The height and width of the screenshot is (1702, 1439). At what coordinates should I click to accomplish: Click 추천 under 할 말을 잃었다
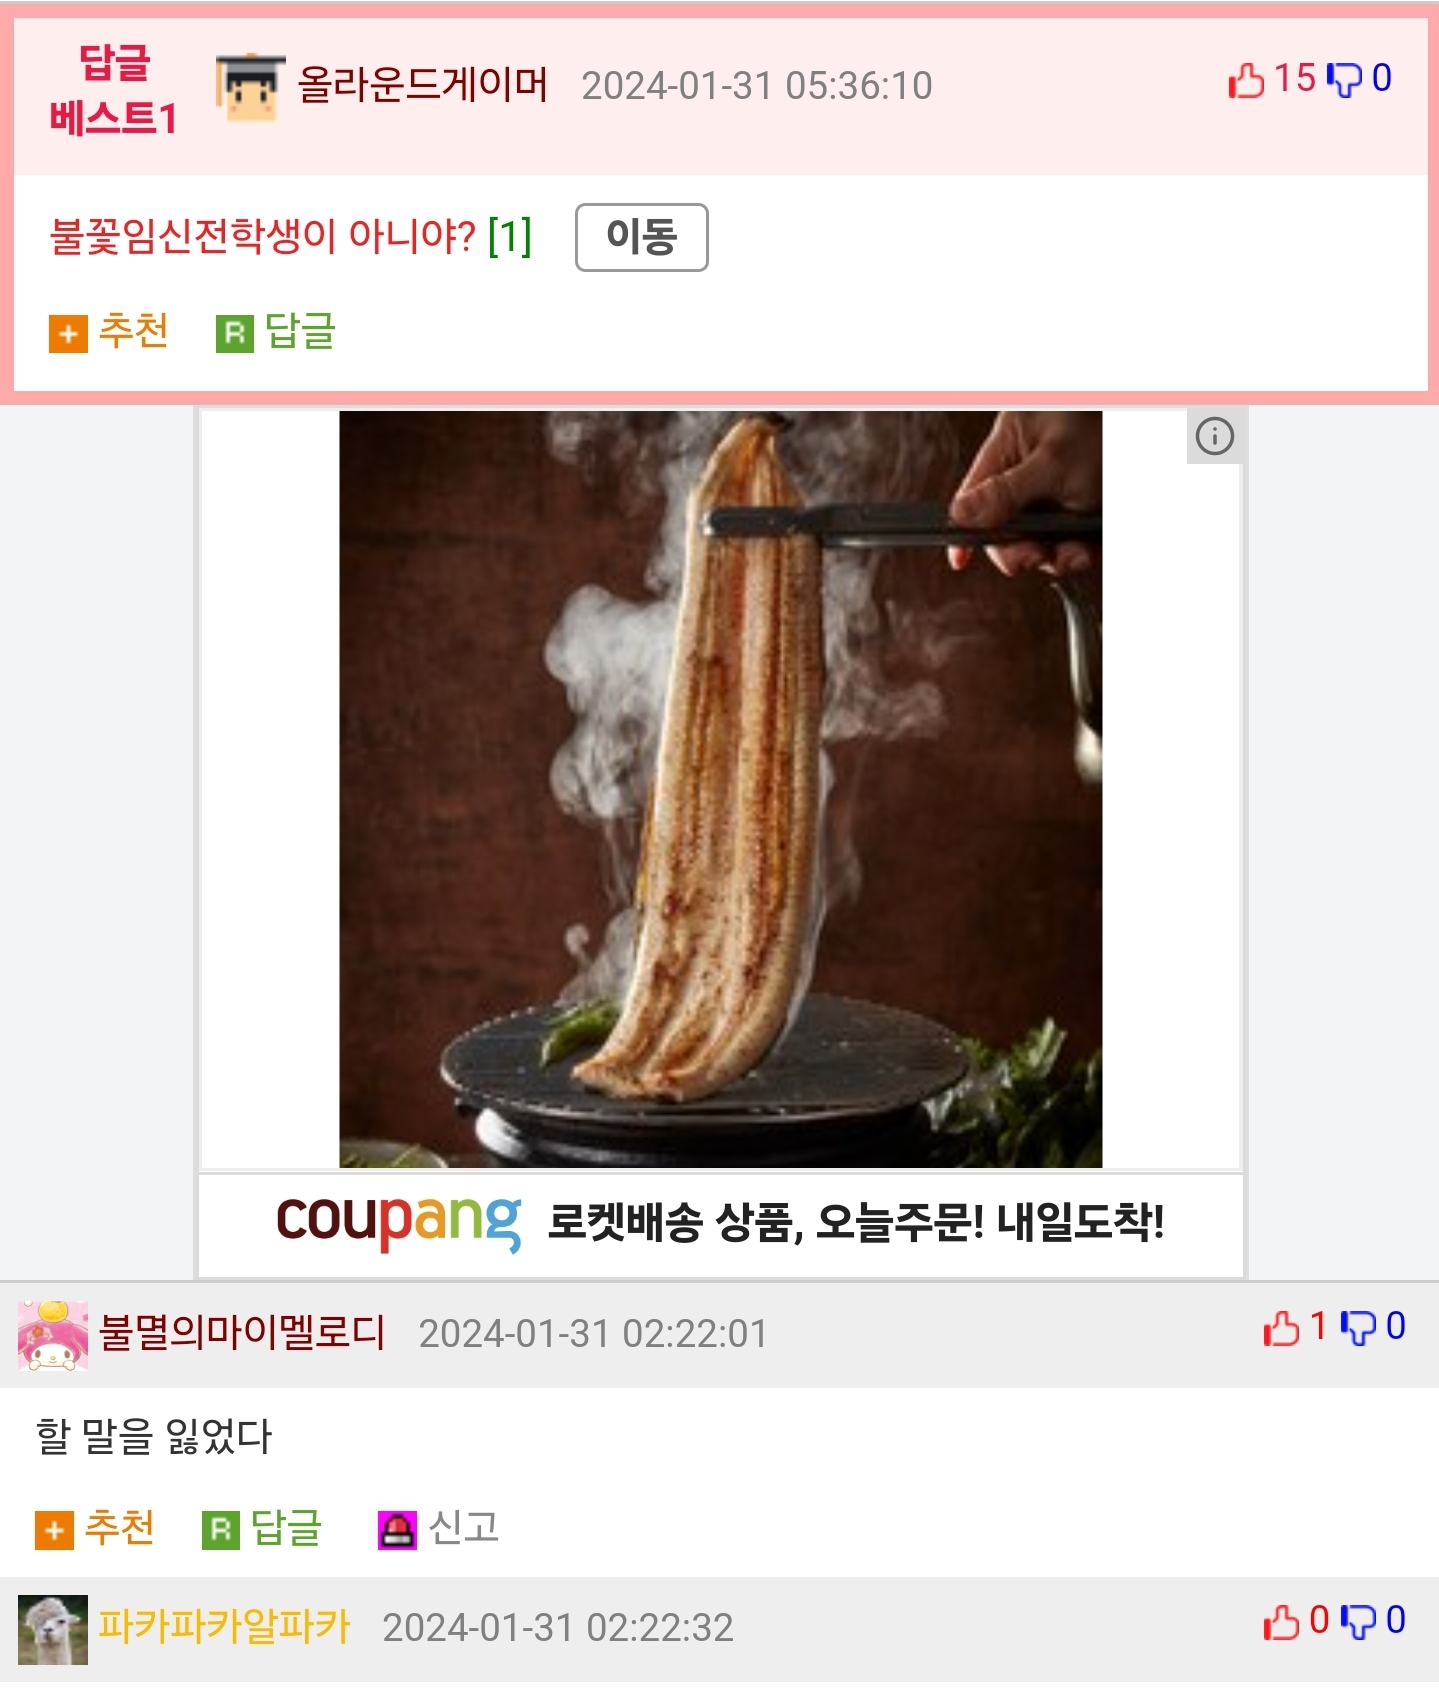(95, 1529)
